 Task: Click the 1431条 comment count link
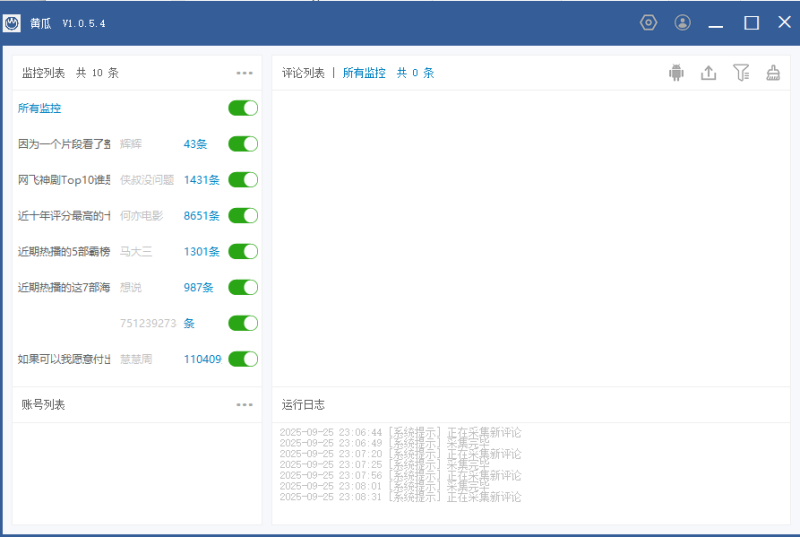(201, 180)
